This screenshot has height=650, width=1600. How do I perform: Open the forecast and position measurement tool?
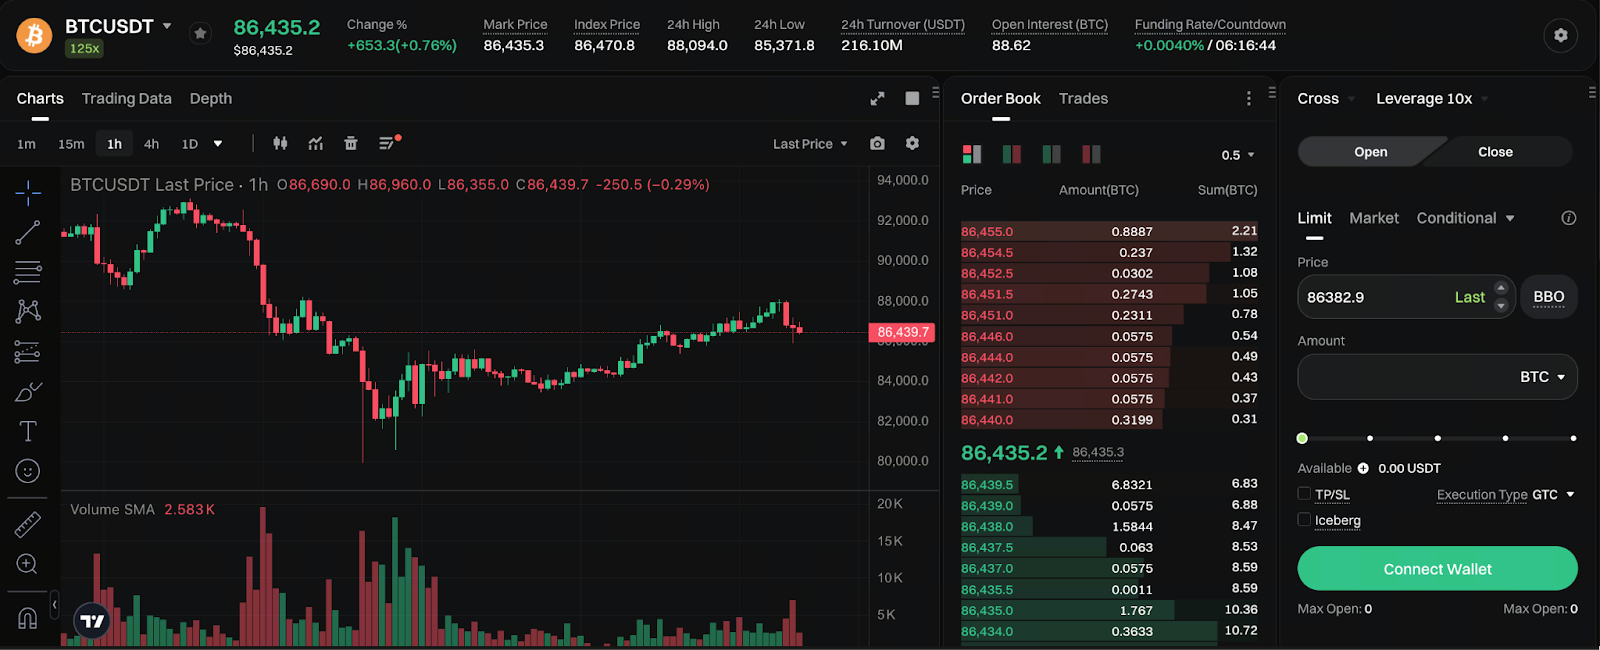(28, 351)
